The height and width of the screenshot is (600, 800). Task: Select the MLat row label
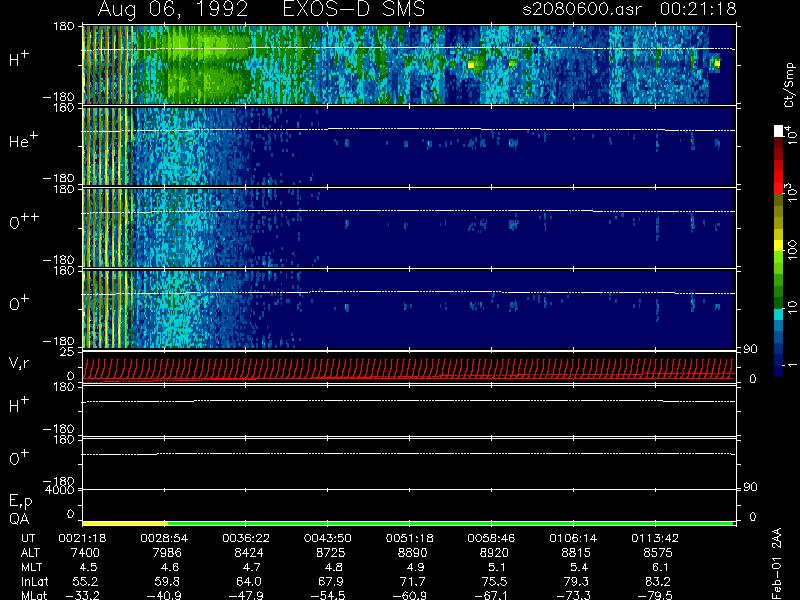34,595
